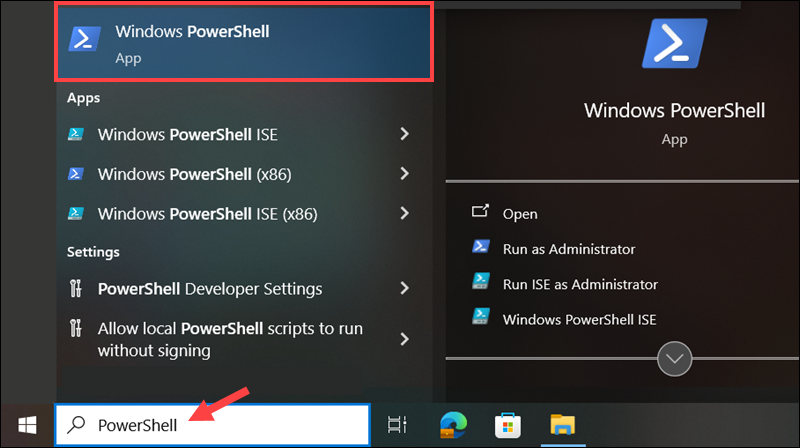
Task: Choose Run as Administrator
Action: pos(569,249)
